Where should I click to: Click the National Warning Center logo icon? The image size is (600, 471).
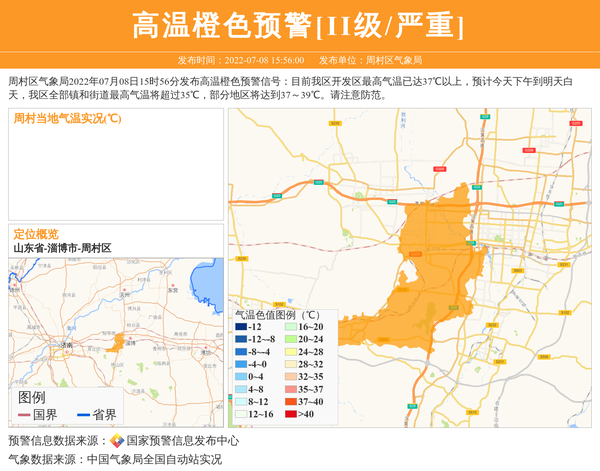(116, 440)
